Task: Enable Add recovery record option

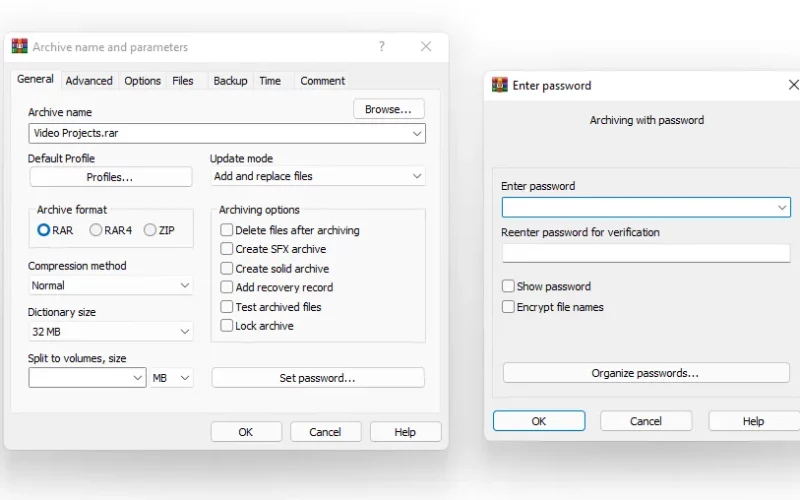Action: (227, 287)
